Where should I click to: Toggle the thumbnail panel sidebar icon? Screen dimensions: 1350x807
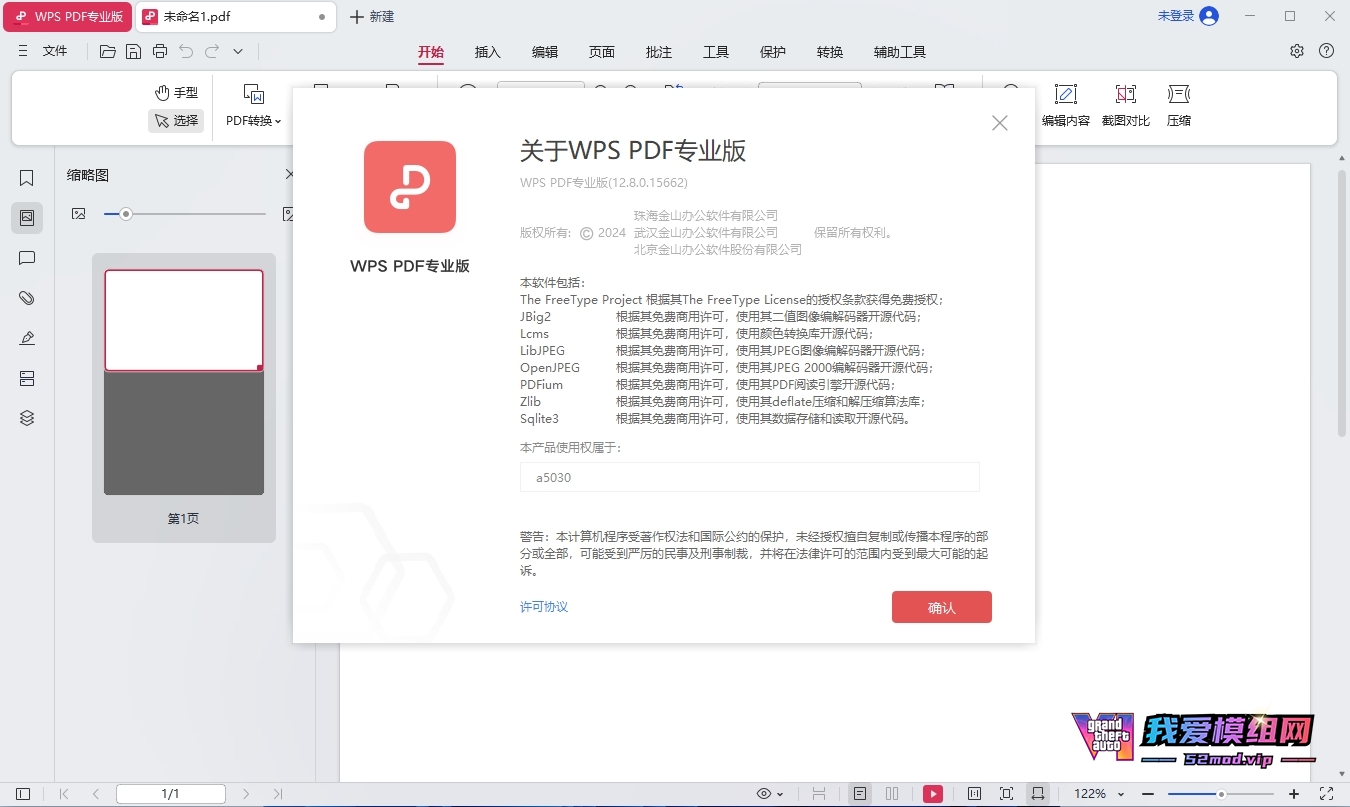point(27,217)
